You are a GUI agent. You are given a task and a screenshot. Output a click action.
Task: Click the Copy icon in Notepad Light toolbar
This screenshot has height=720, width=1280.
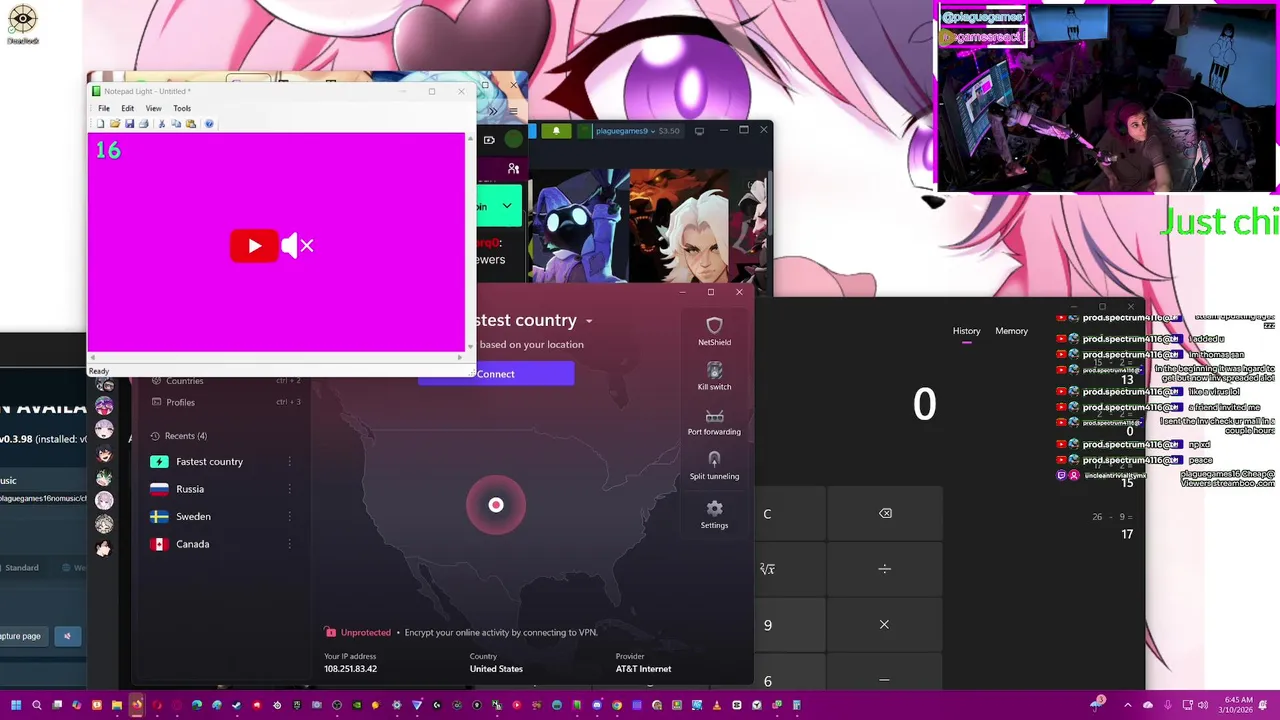[176, 124]
